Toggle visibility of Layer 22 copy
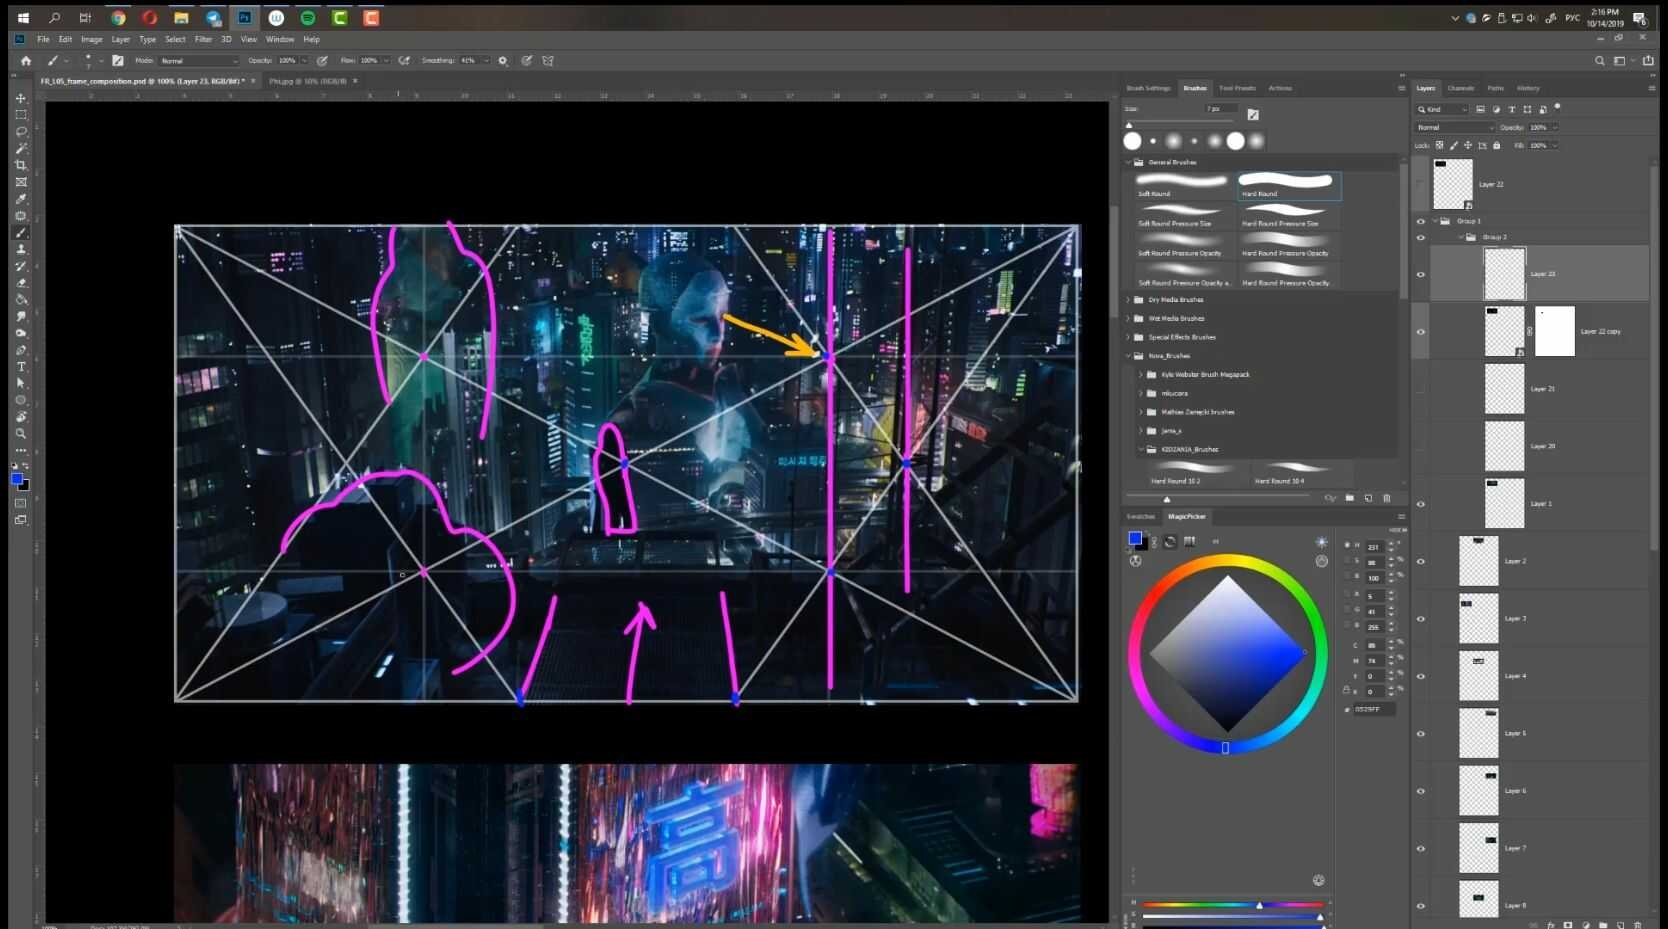The height and width of the screenshot is (929, 1668). [1421, 332]
